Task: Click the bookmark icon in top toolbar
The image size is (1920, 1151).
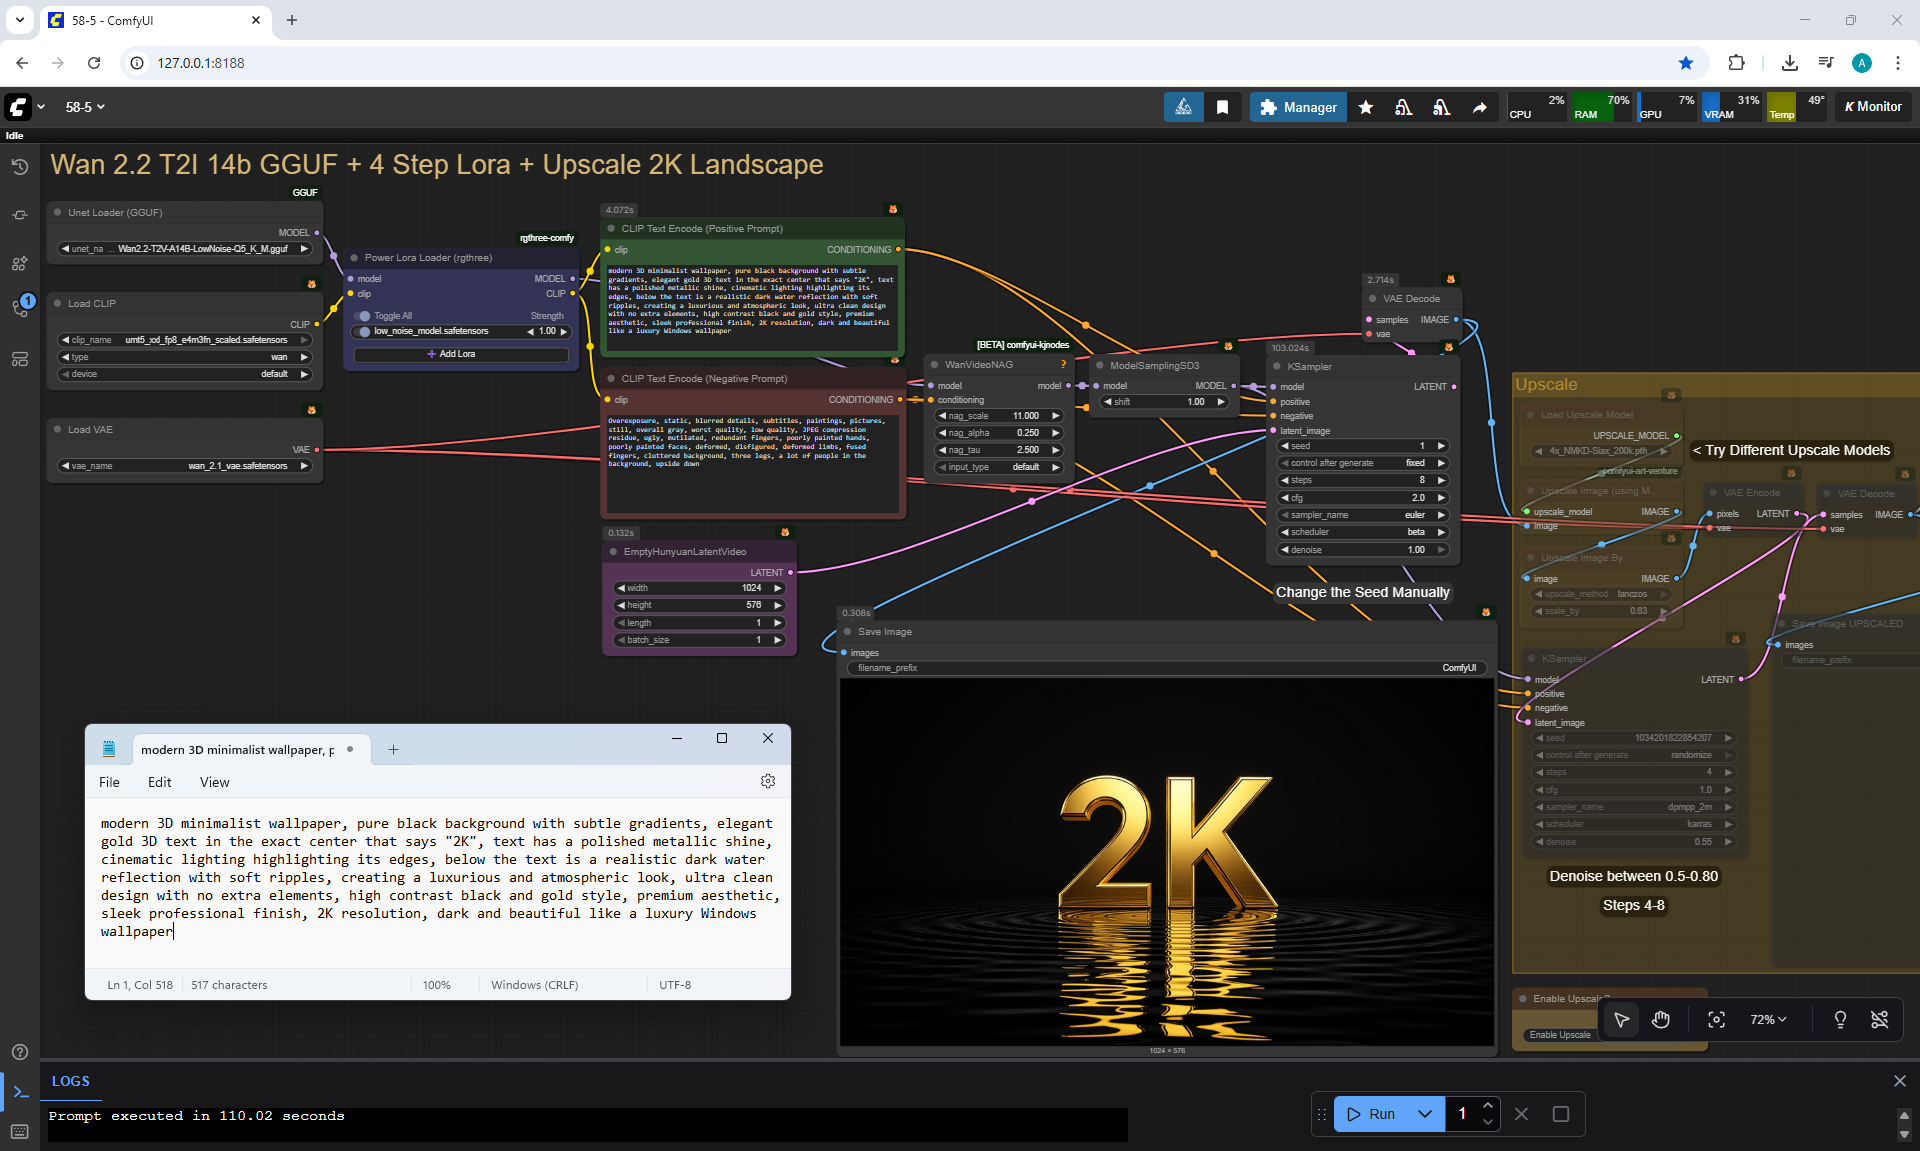Action: tap(1222, 107)
